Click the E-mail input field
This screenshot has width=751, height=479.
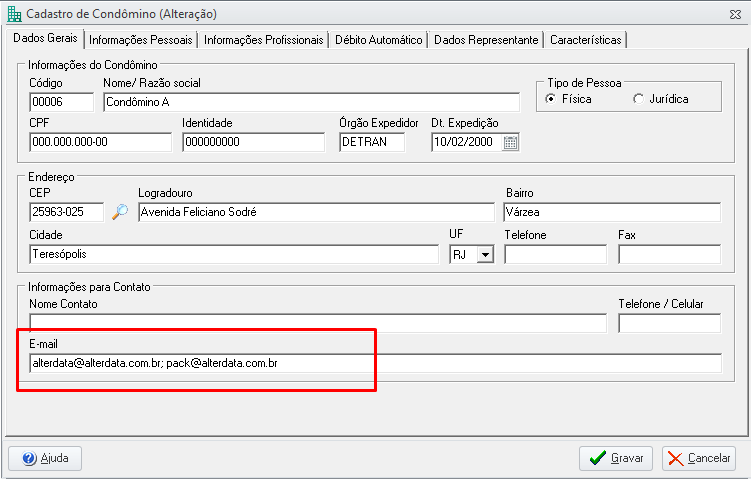[375, 363]
